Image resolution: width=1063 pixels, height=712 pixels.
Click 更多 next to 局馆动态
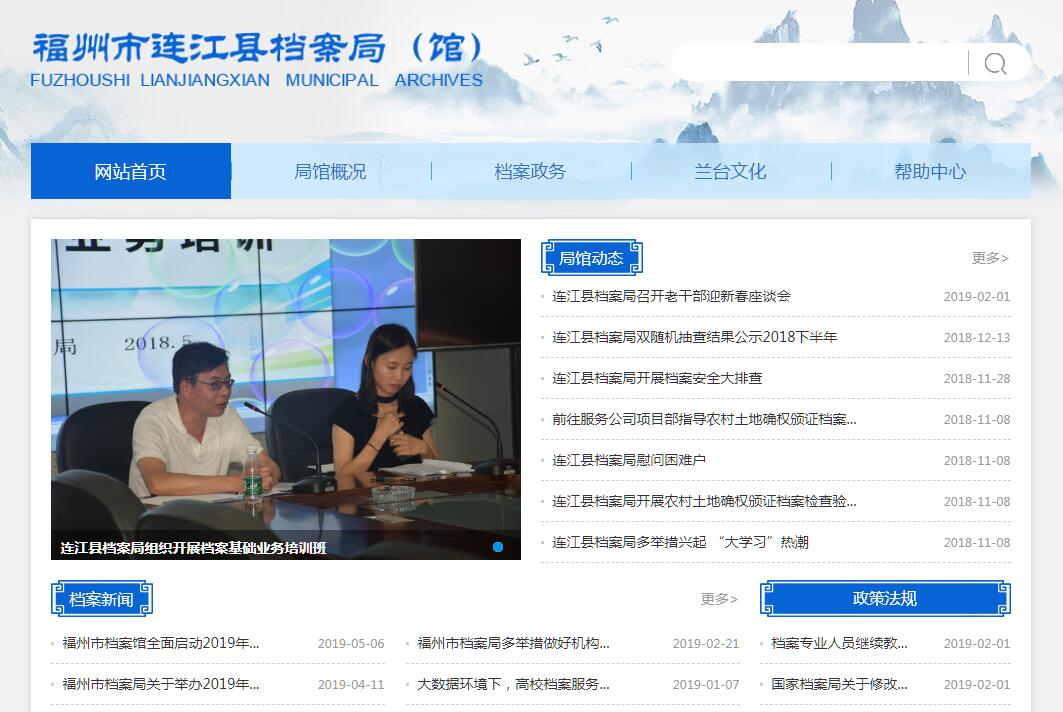click(x=990, y=258)
